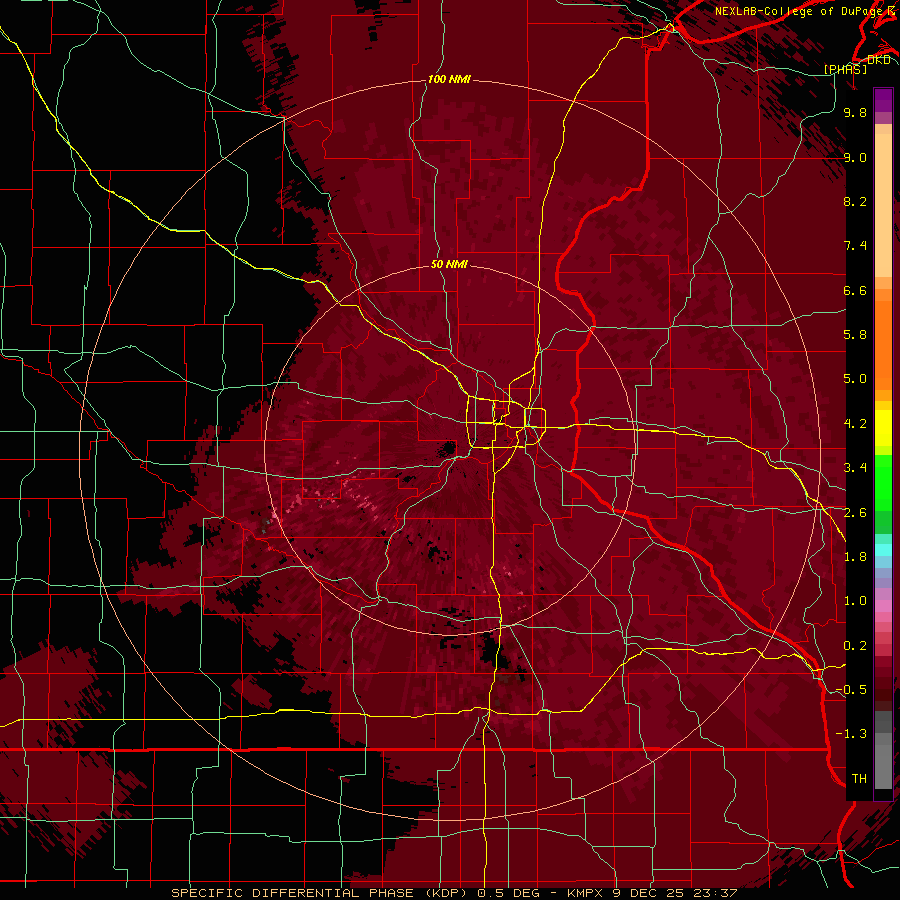Click the 3.4 legend value
The height and width of the screenshot is (900, 900).
coord(855,468)
